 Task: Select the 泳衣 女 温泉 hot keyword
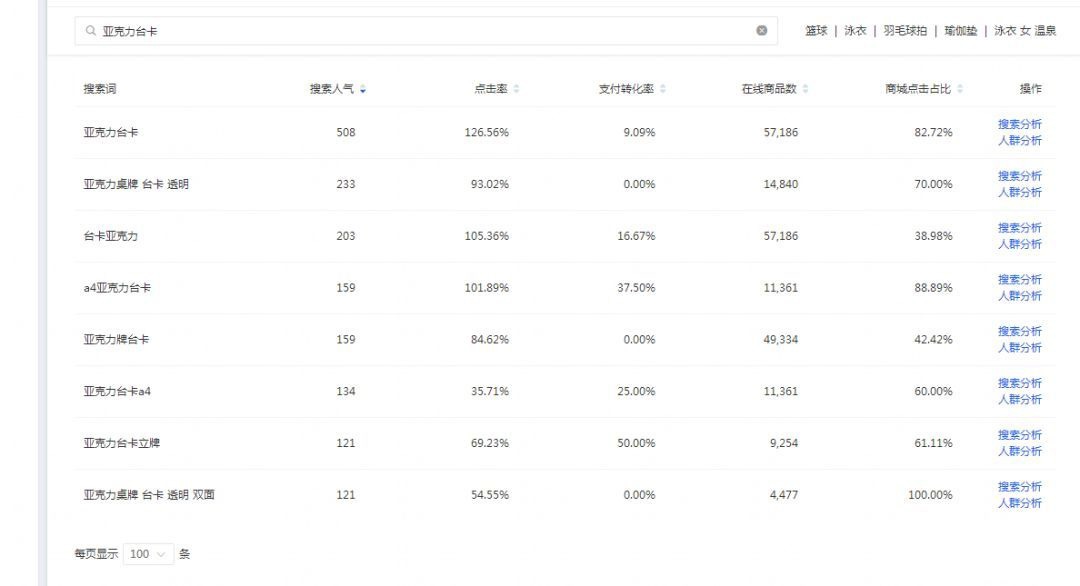coord(1025,30)
